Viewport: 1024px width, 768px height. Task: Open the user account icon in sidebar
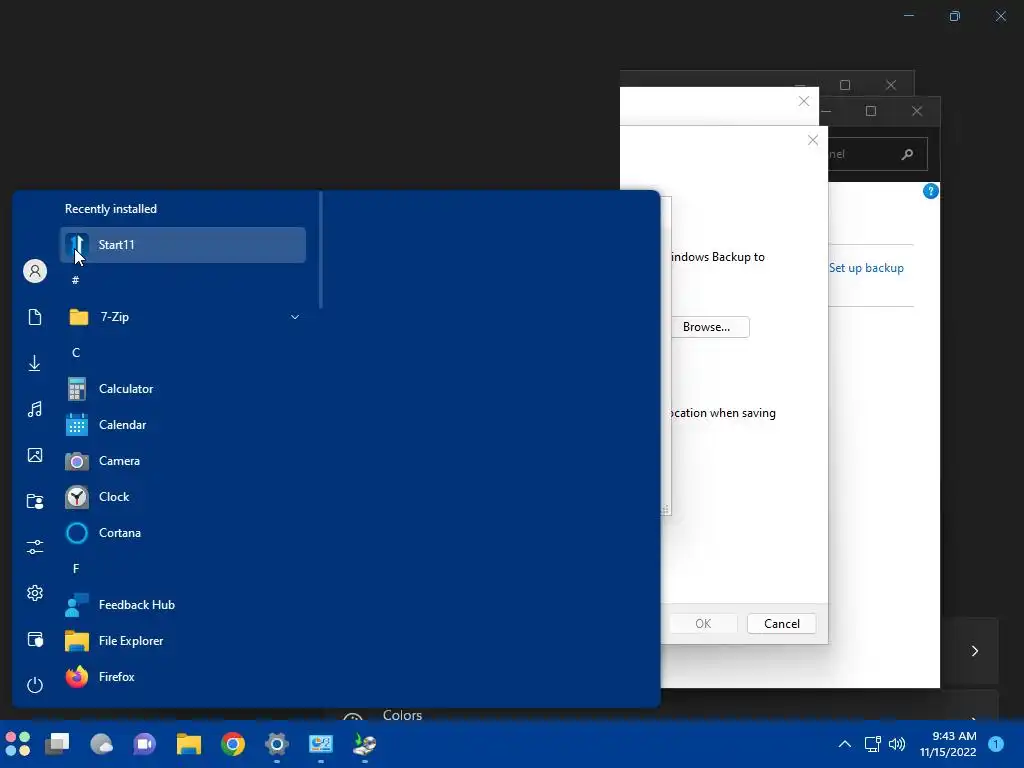click(x=35, y=271)
